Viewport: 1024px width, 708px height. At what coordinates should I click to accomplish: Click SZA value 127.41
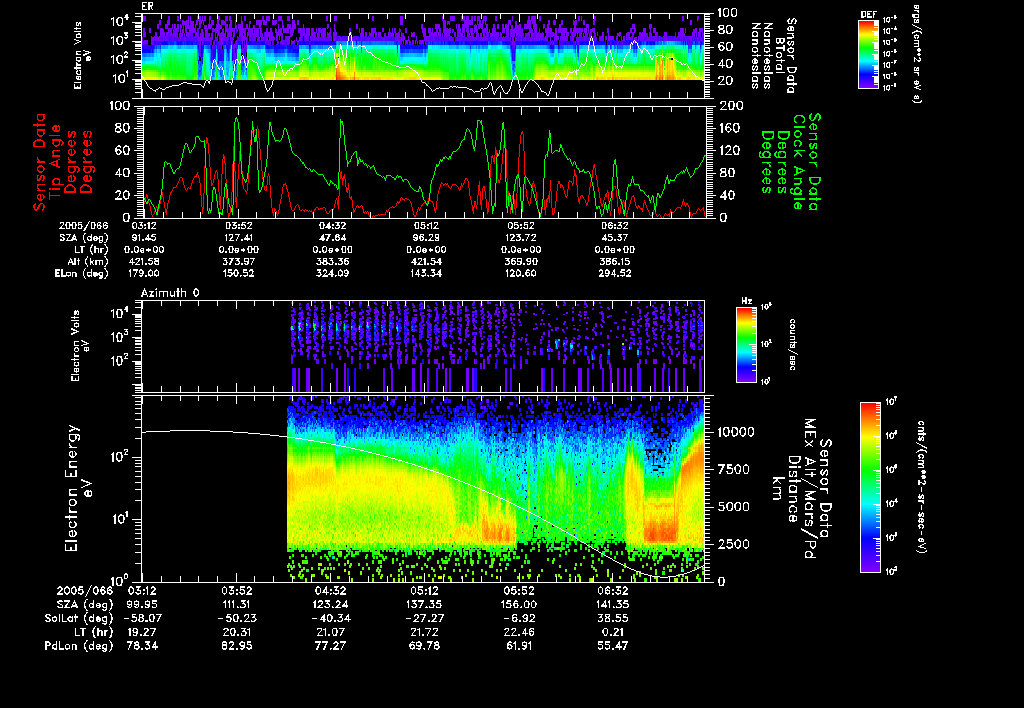[x=238, y=238]
